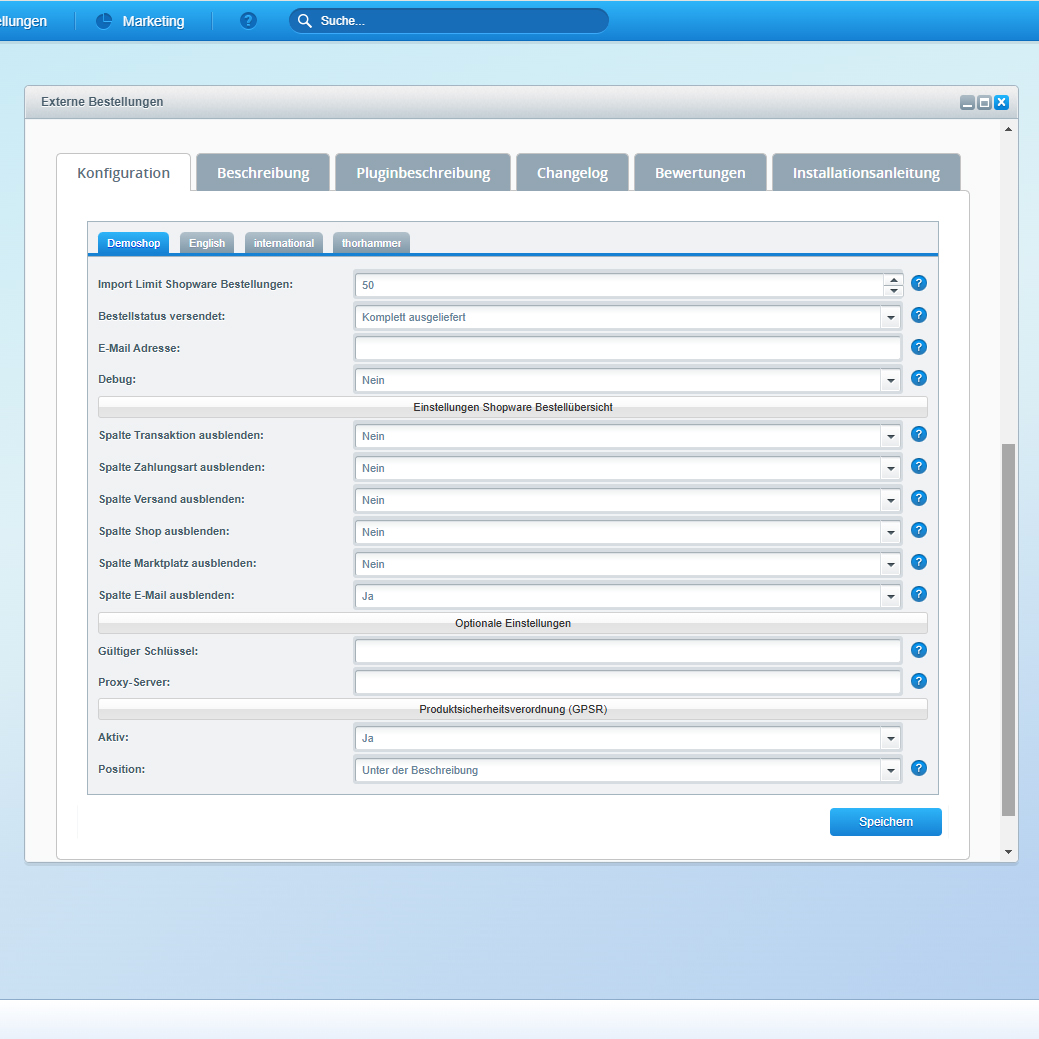The height and width of the screenshot is (1039, 1039).
Task: Expand the Debug dropdown
Action: coord(890,380)
